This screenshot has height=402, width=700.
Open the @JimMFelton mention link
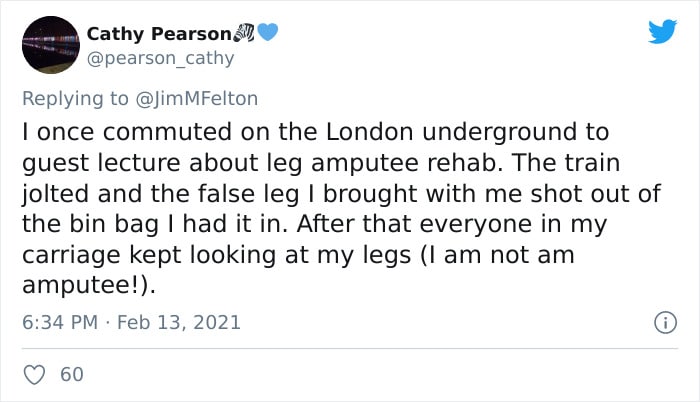coord(196,98)
